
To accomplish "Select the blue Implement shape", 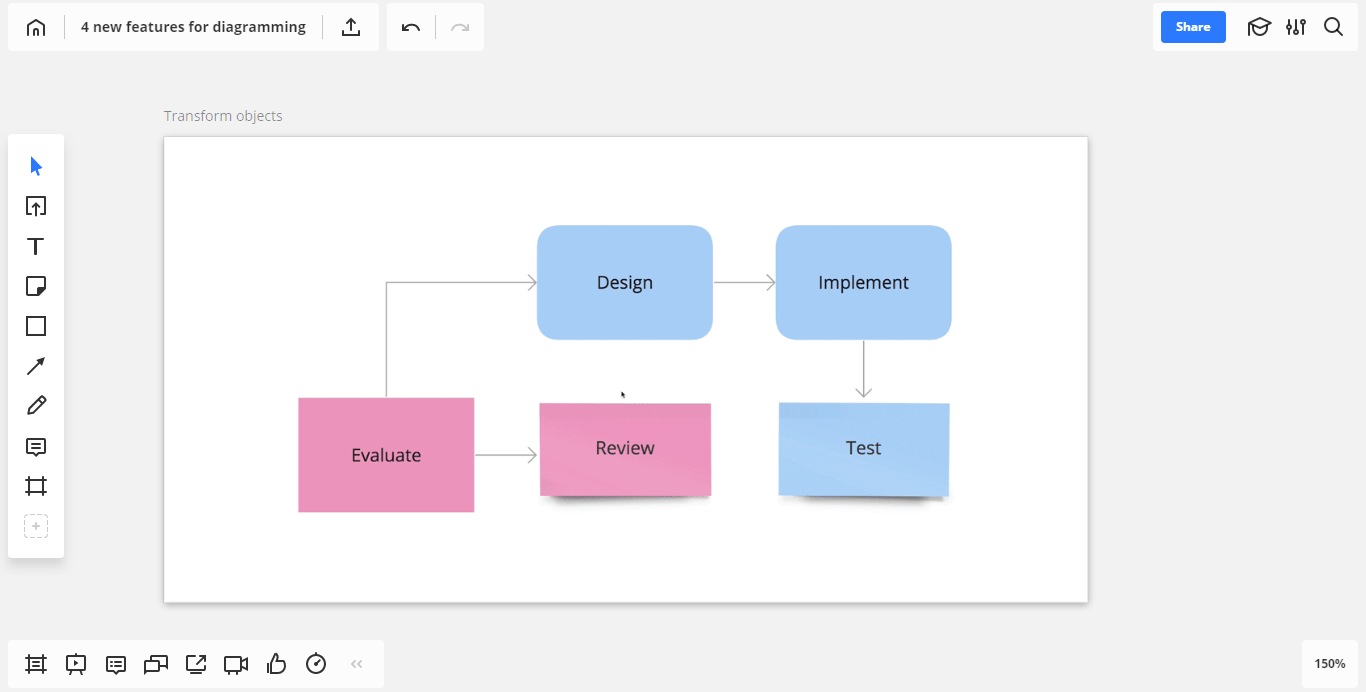I will click(x=864, y=282).
